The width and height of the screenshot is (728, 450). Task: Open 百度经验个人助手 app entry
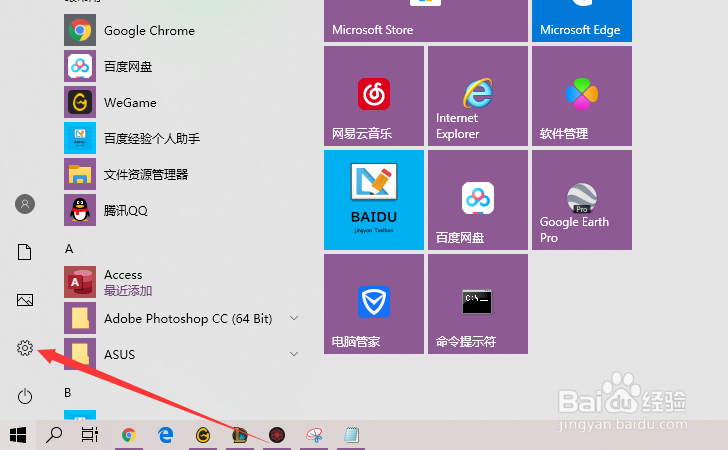(181, 138)
